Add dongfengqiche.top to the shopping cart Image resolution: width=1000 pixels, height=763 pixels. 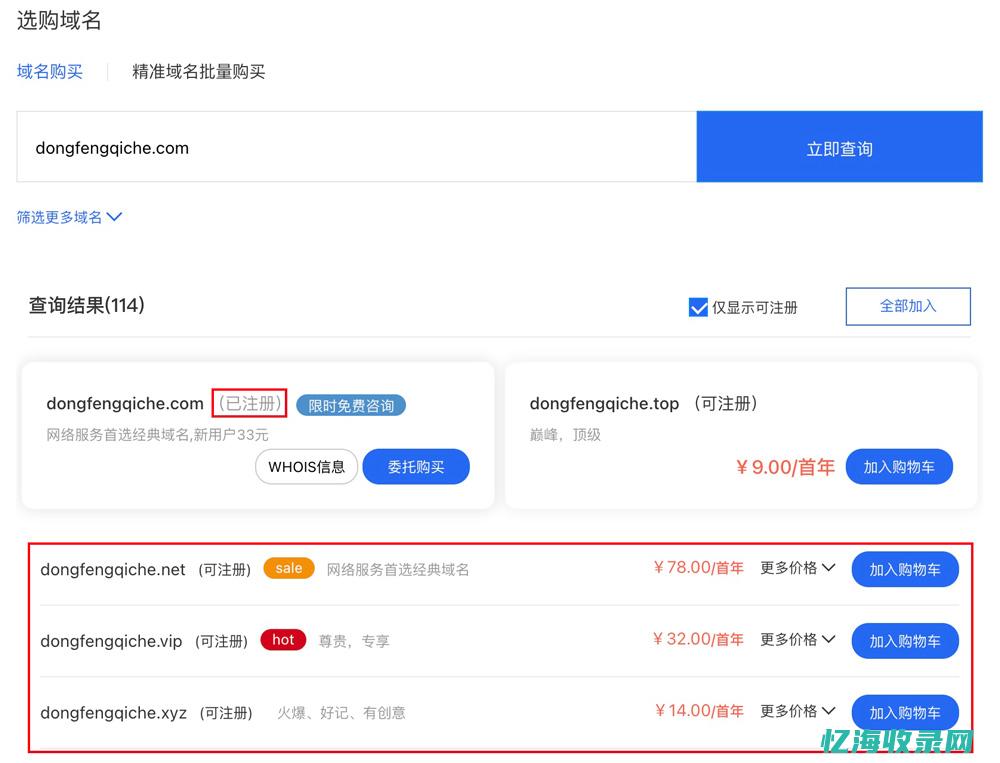[x=899, y=466]
